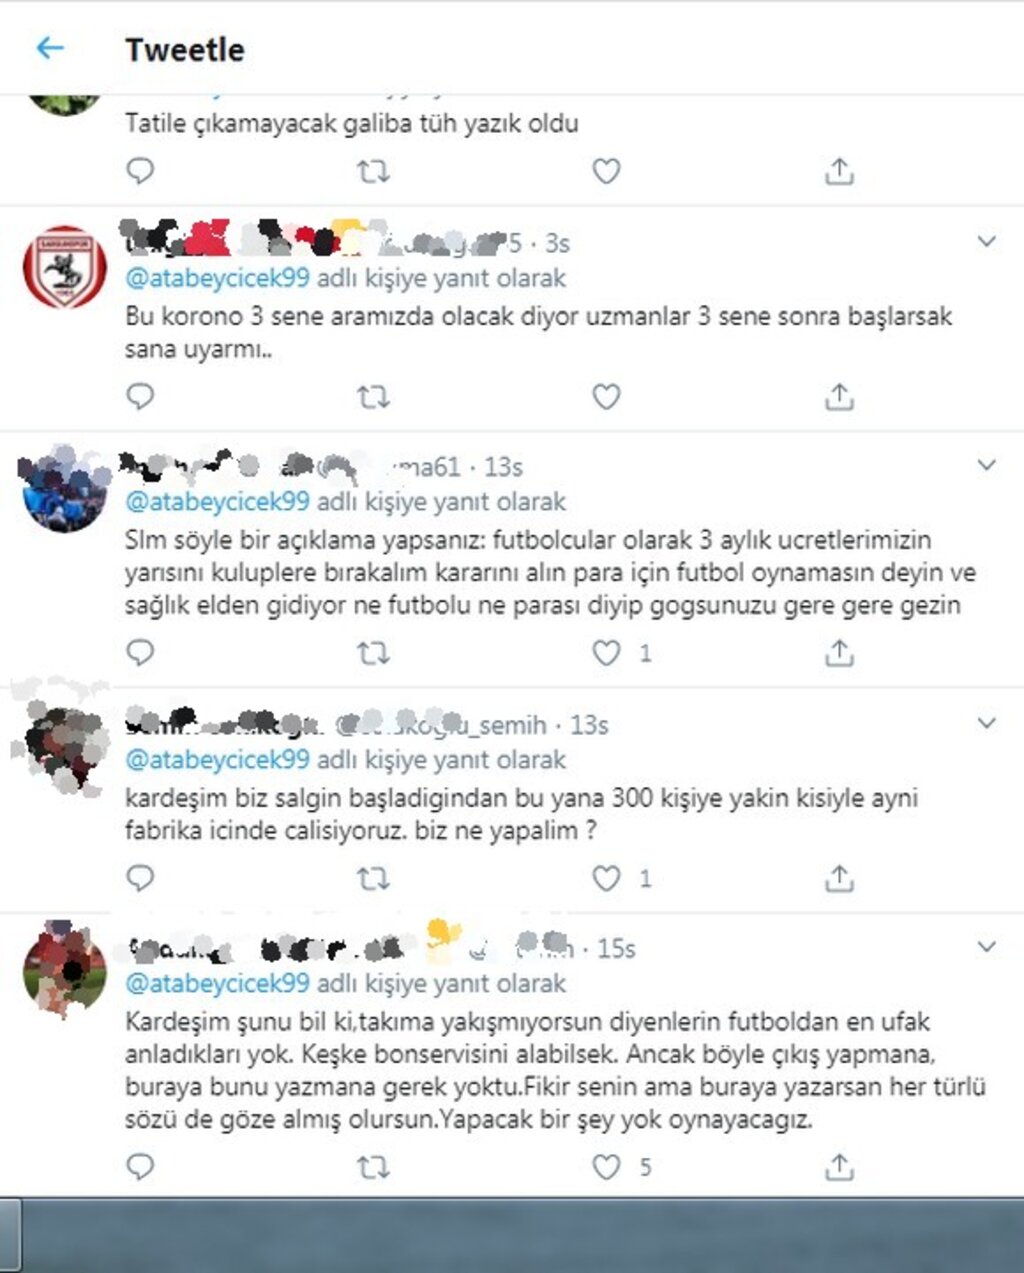This screenshot has height=1273, width=1024.
Task: Go back using the blue arrow
Action: tap(49, 47)
